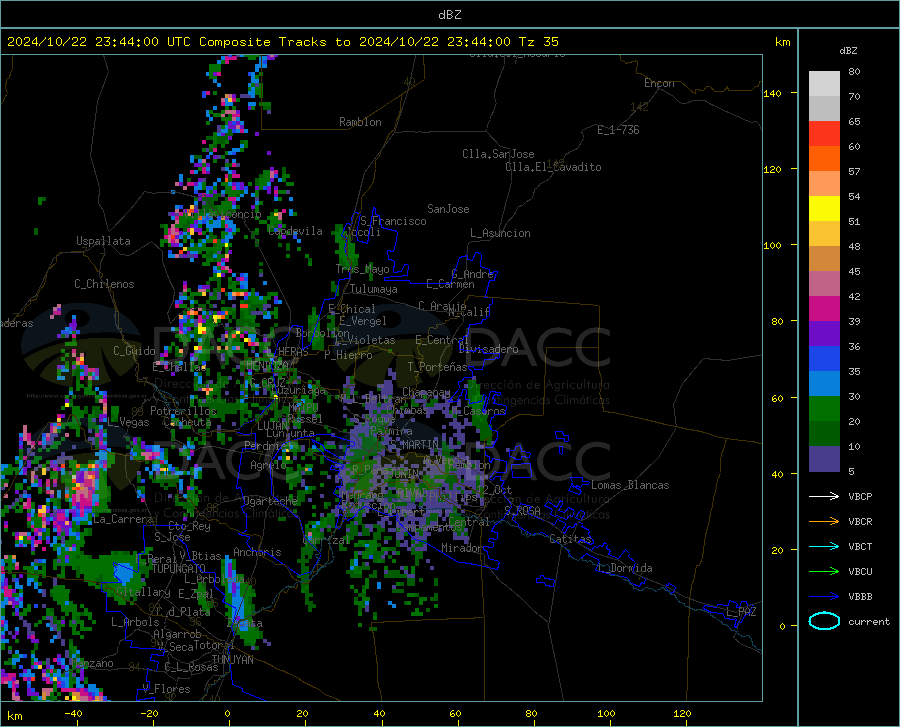Click the Divisadero label on map
This screenshot has width=900, height=727.
[488, 349]
